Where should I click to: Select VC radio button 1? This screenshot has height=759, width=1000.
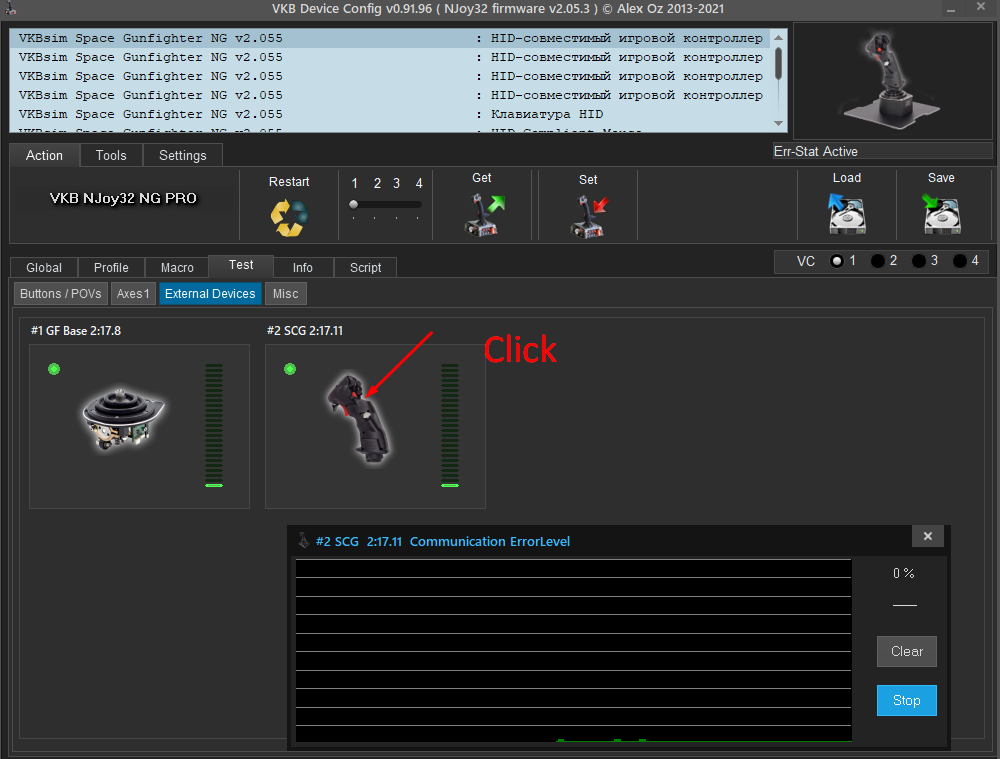pos(837,261)
